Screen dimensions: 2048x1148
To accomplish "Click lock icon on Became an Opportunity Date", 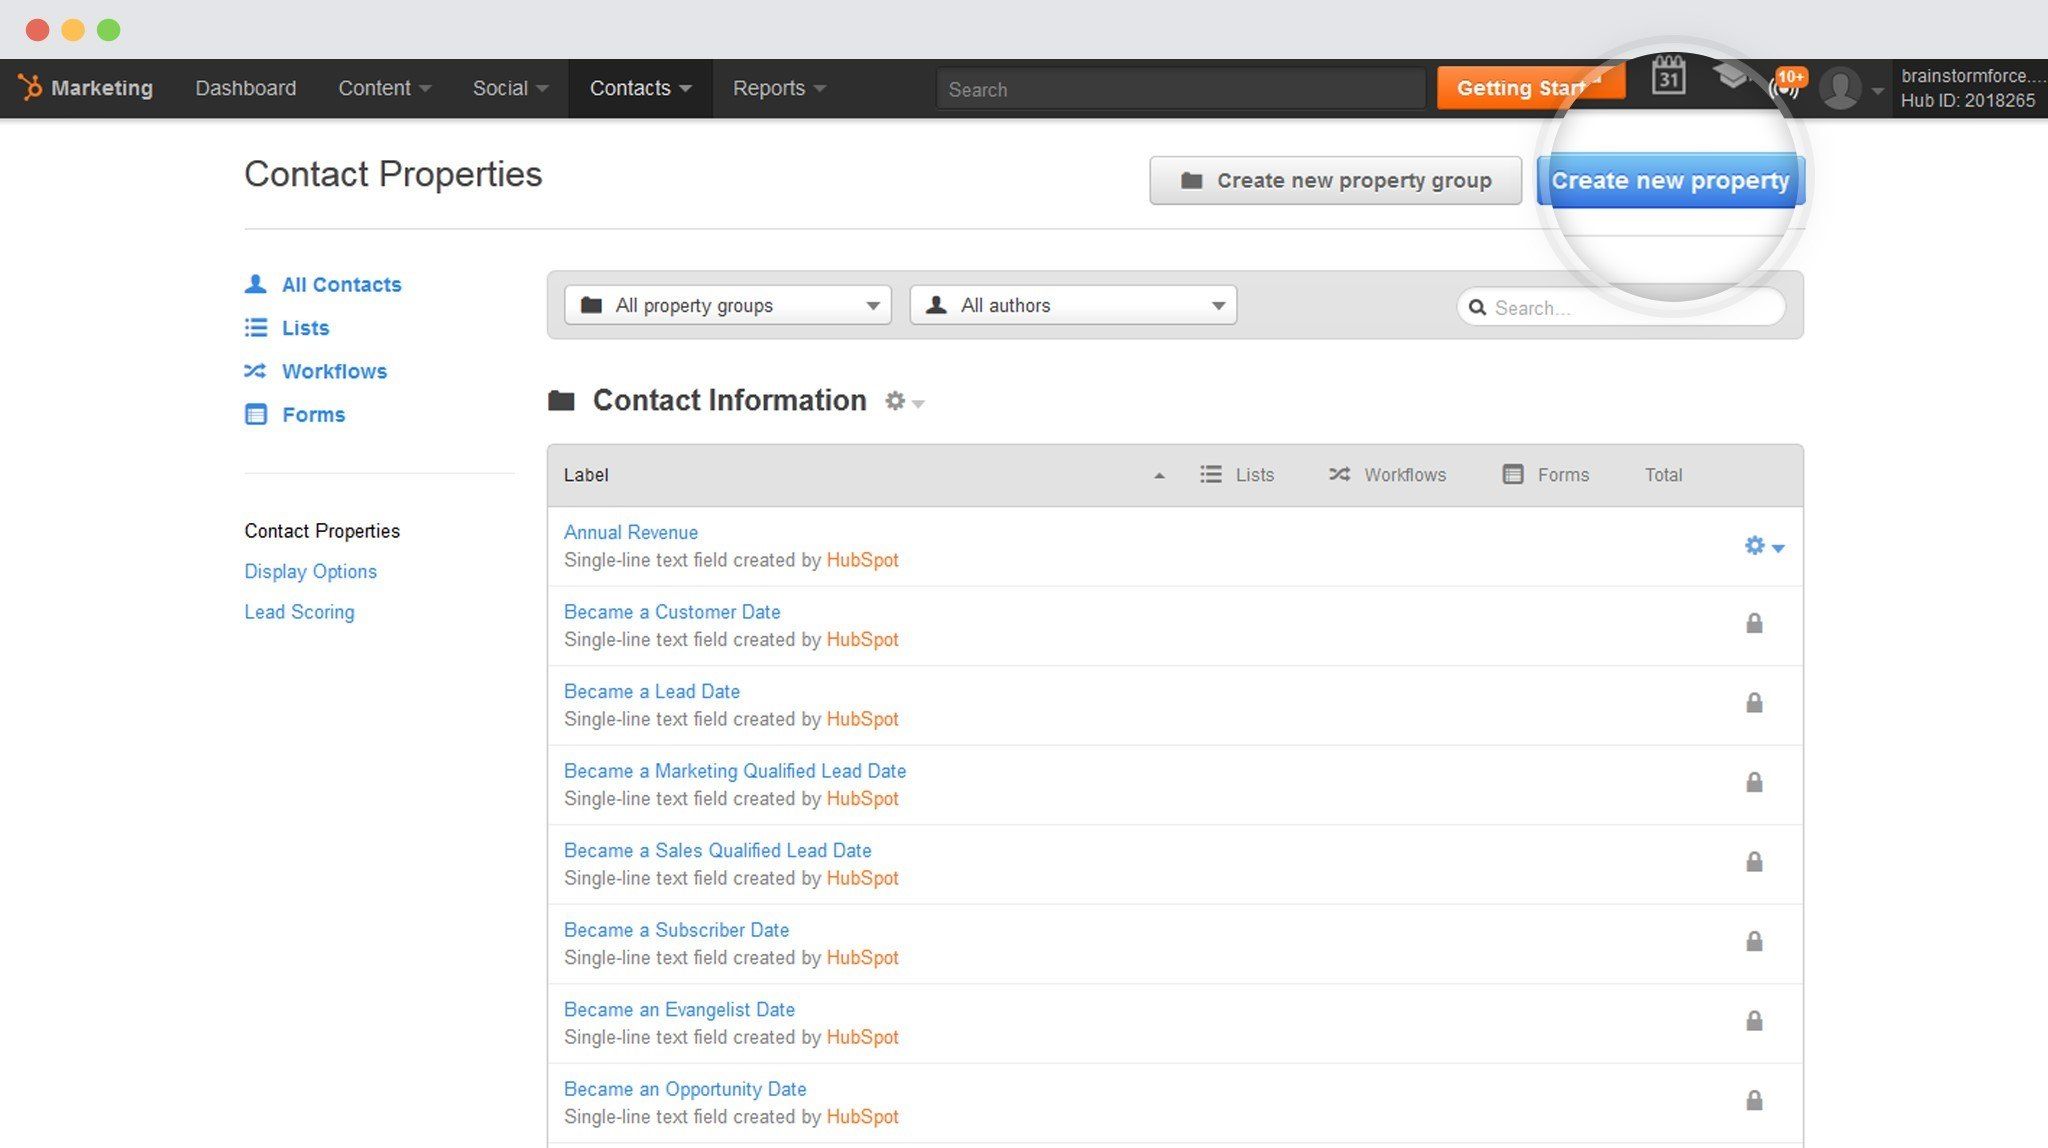I will [1754, 1100].
